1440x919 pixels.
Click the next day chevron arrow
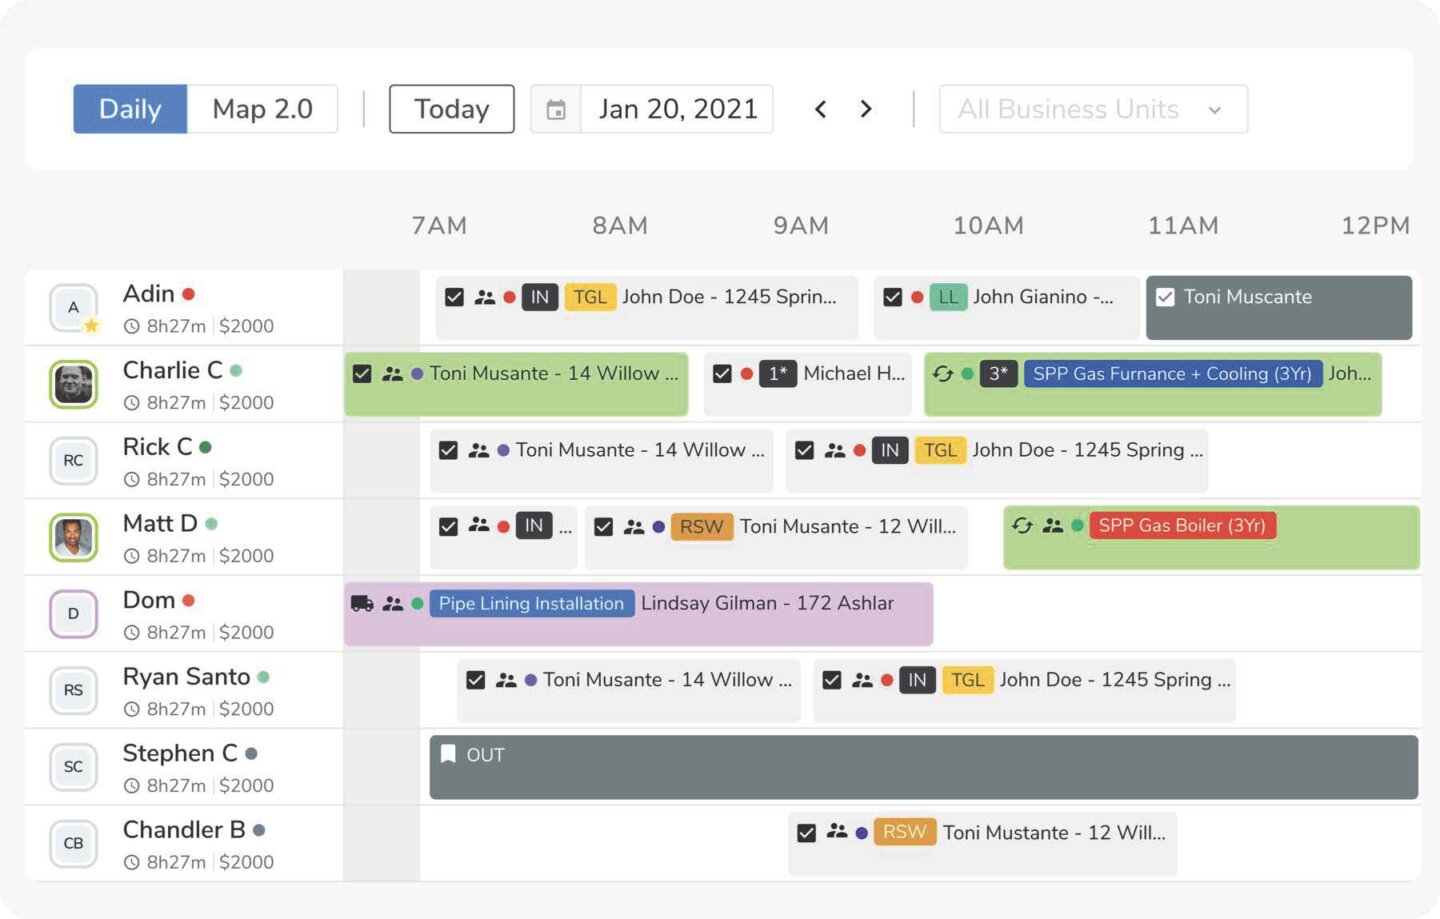click(866, 109)
